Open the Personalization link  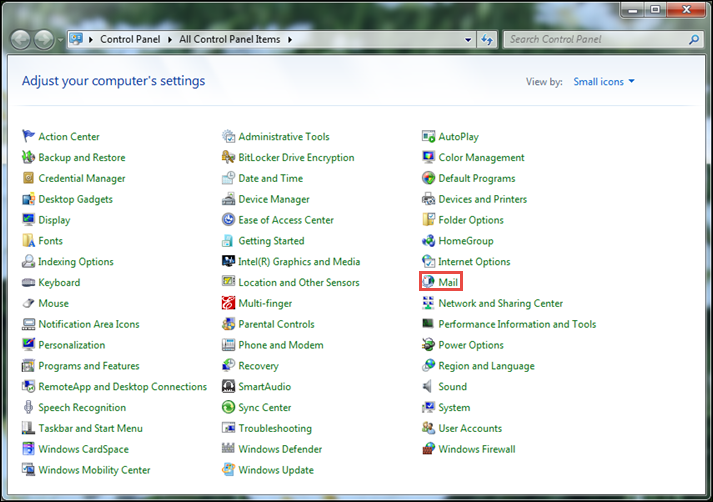click(72, 345)
